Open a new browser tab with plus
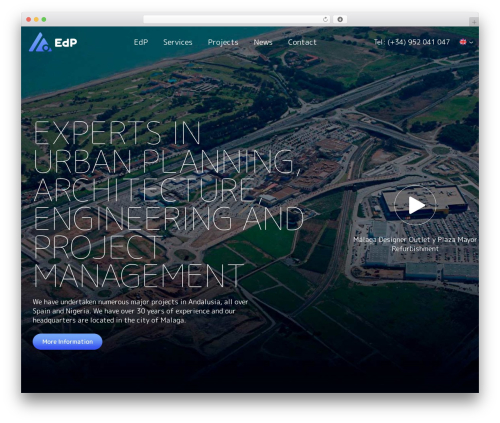 click(474, 22)
